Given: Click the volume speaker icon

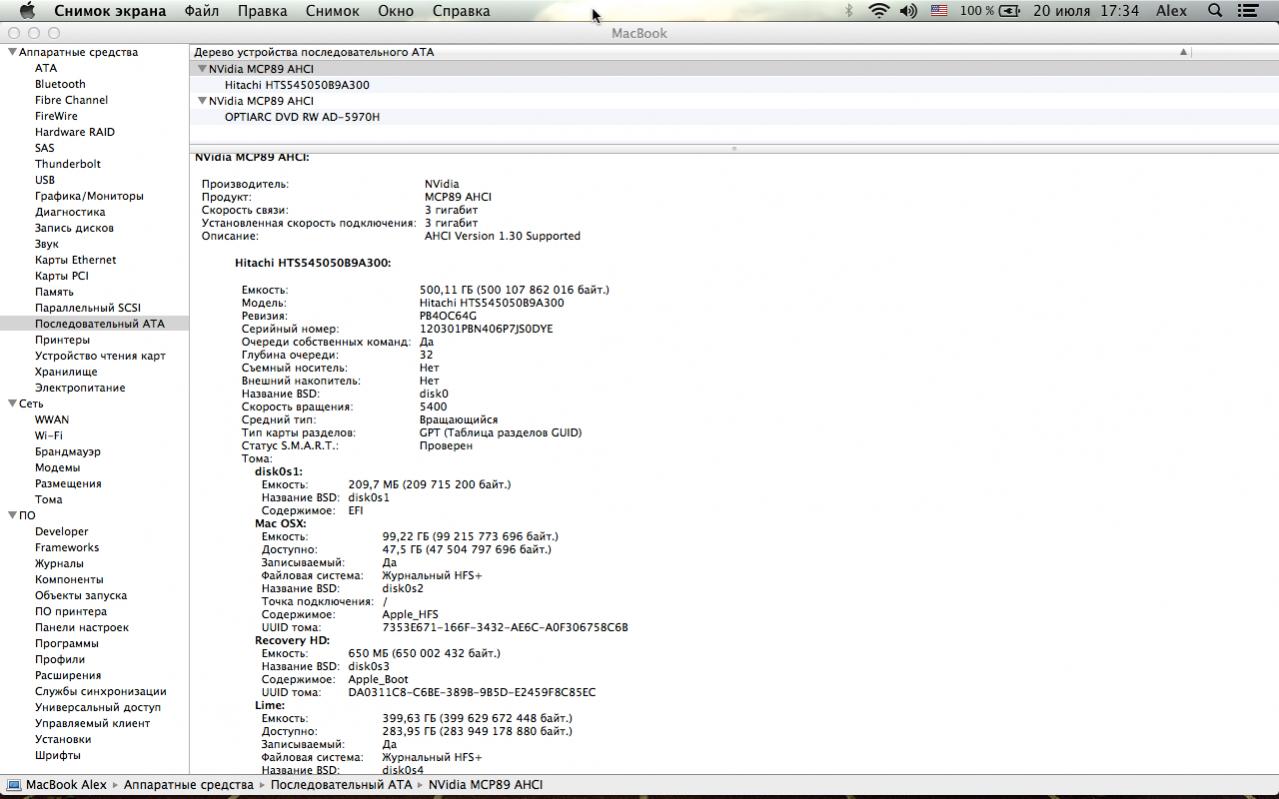Looking at the screenshot, I should [x=908, y=11].
